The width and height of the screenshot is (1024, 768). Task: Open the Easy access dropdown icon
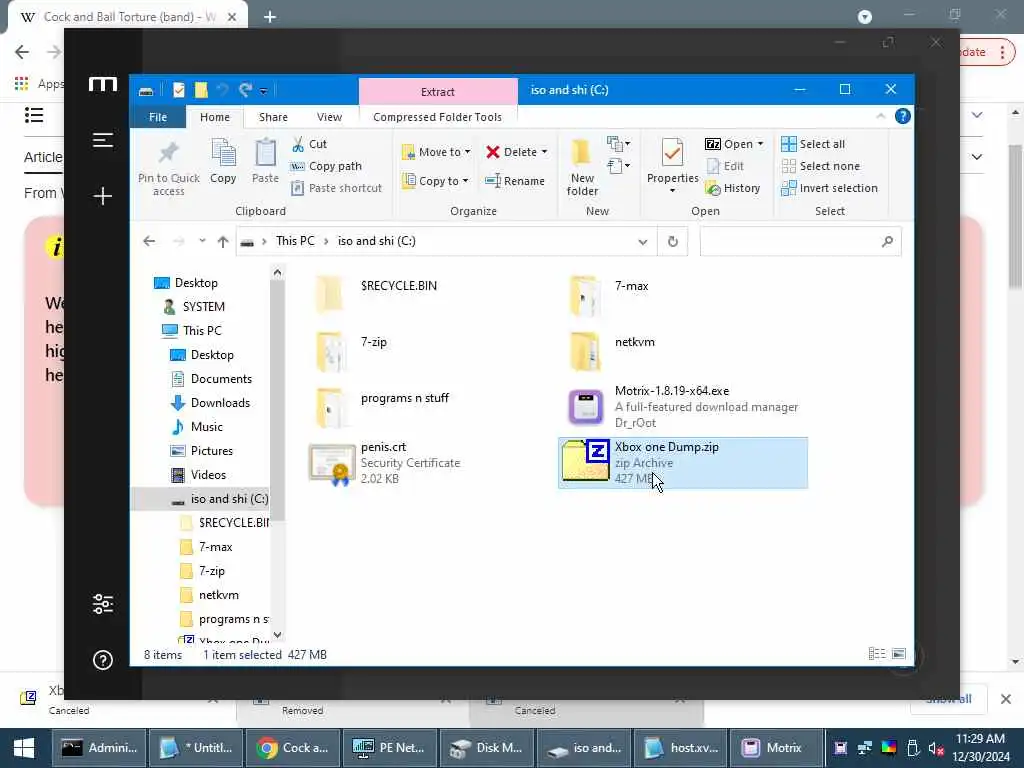coord(618,166)
